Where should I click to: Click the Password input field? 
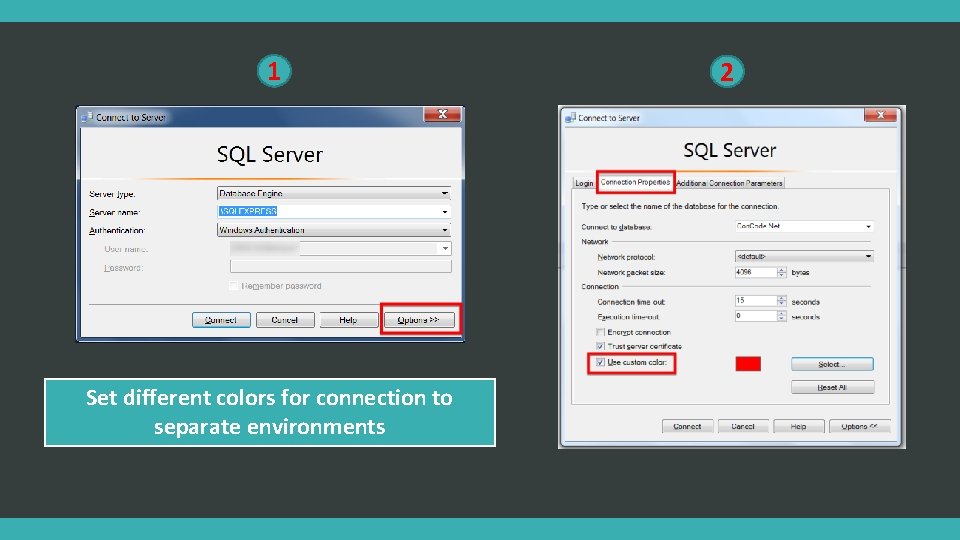(x=340, y=266)
